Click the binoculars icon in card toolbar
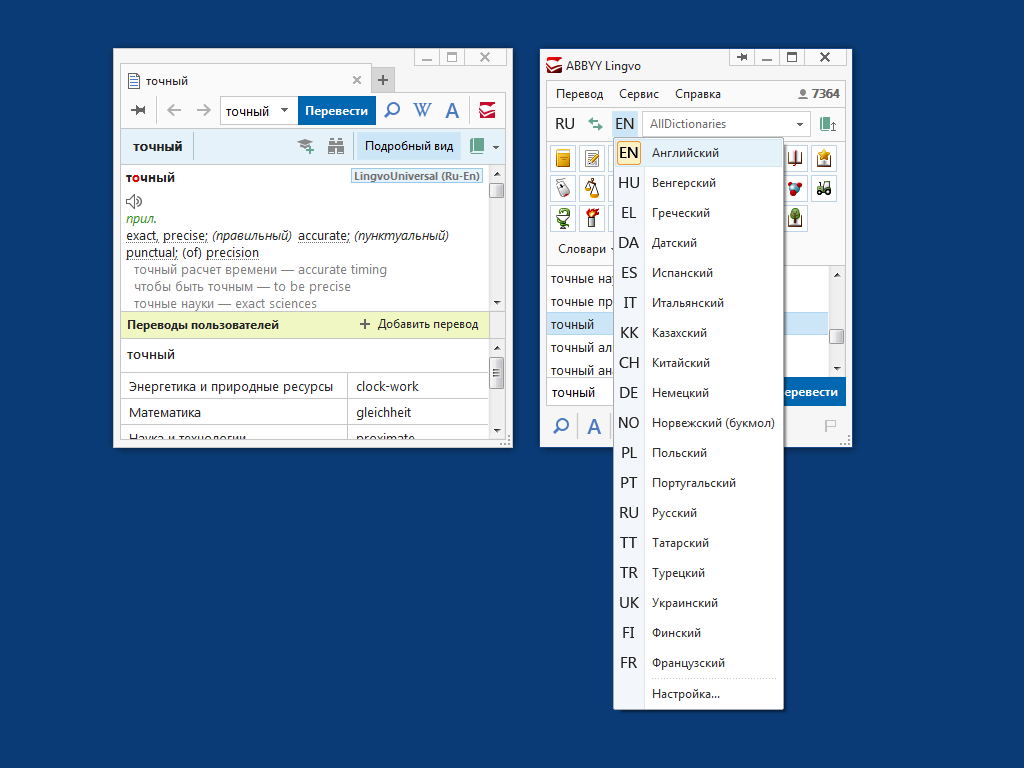This screenshot has width=1024, height=768. [x=335, y=146]
